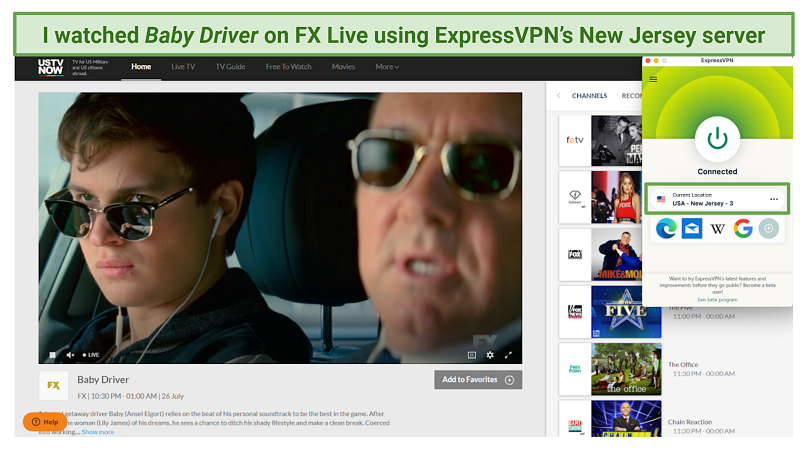Expand description with Show more
This screenshot has width=806, height=453.
[98, 432]
